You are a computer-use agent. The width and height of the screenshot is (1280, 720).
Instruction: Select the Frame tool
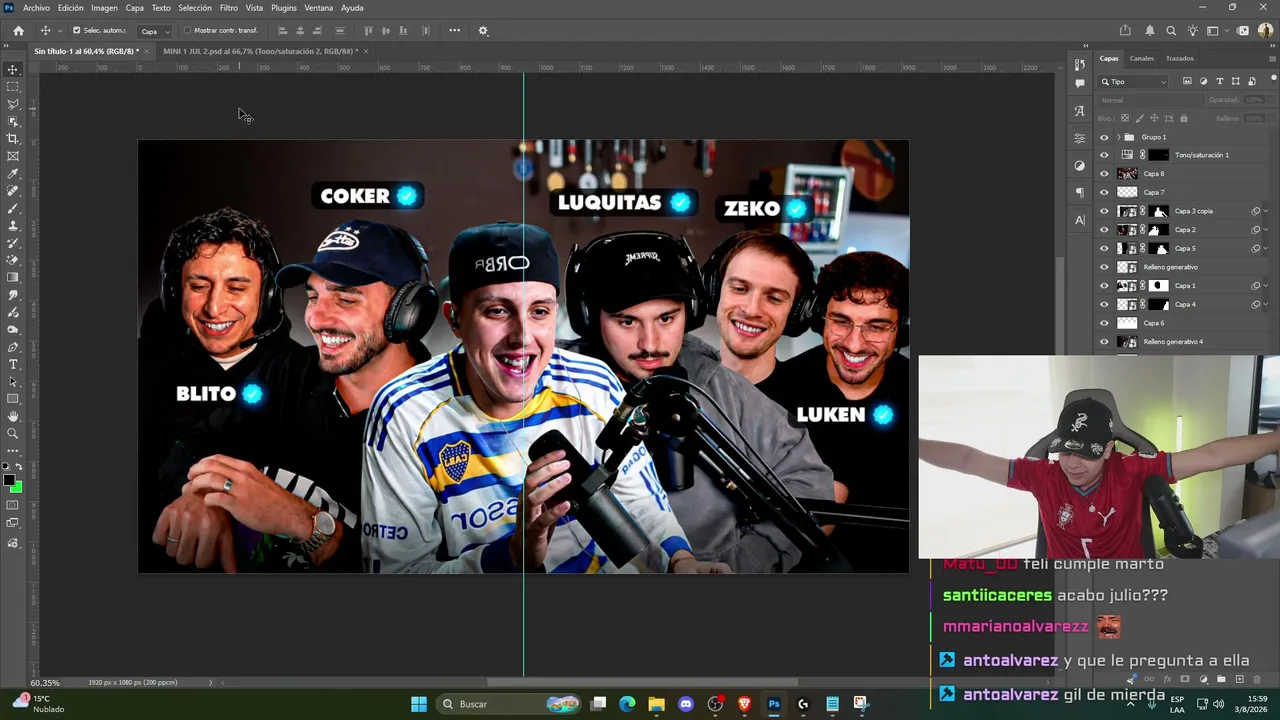(x=13, y=156)
